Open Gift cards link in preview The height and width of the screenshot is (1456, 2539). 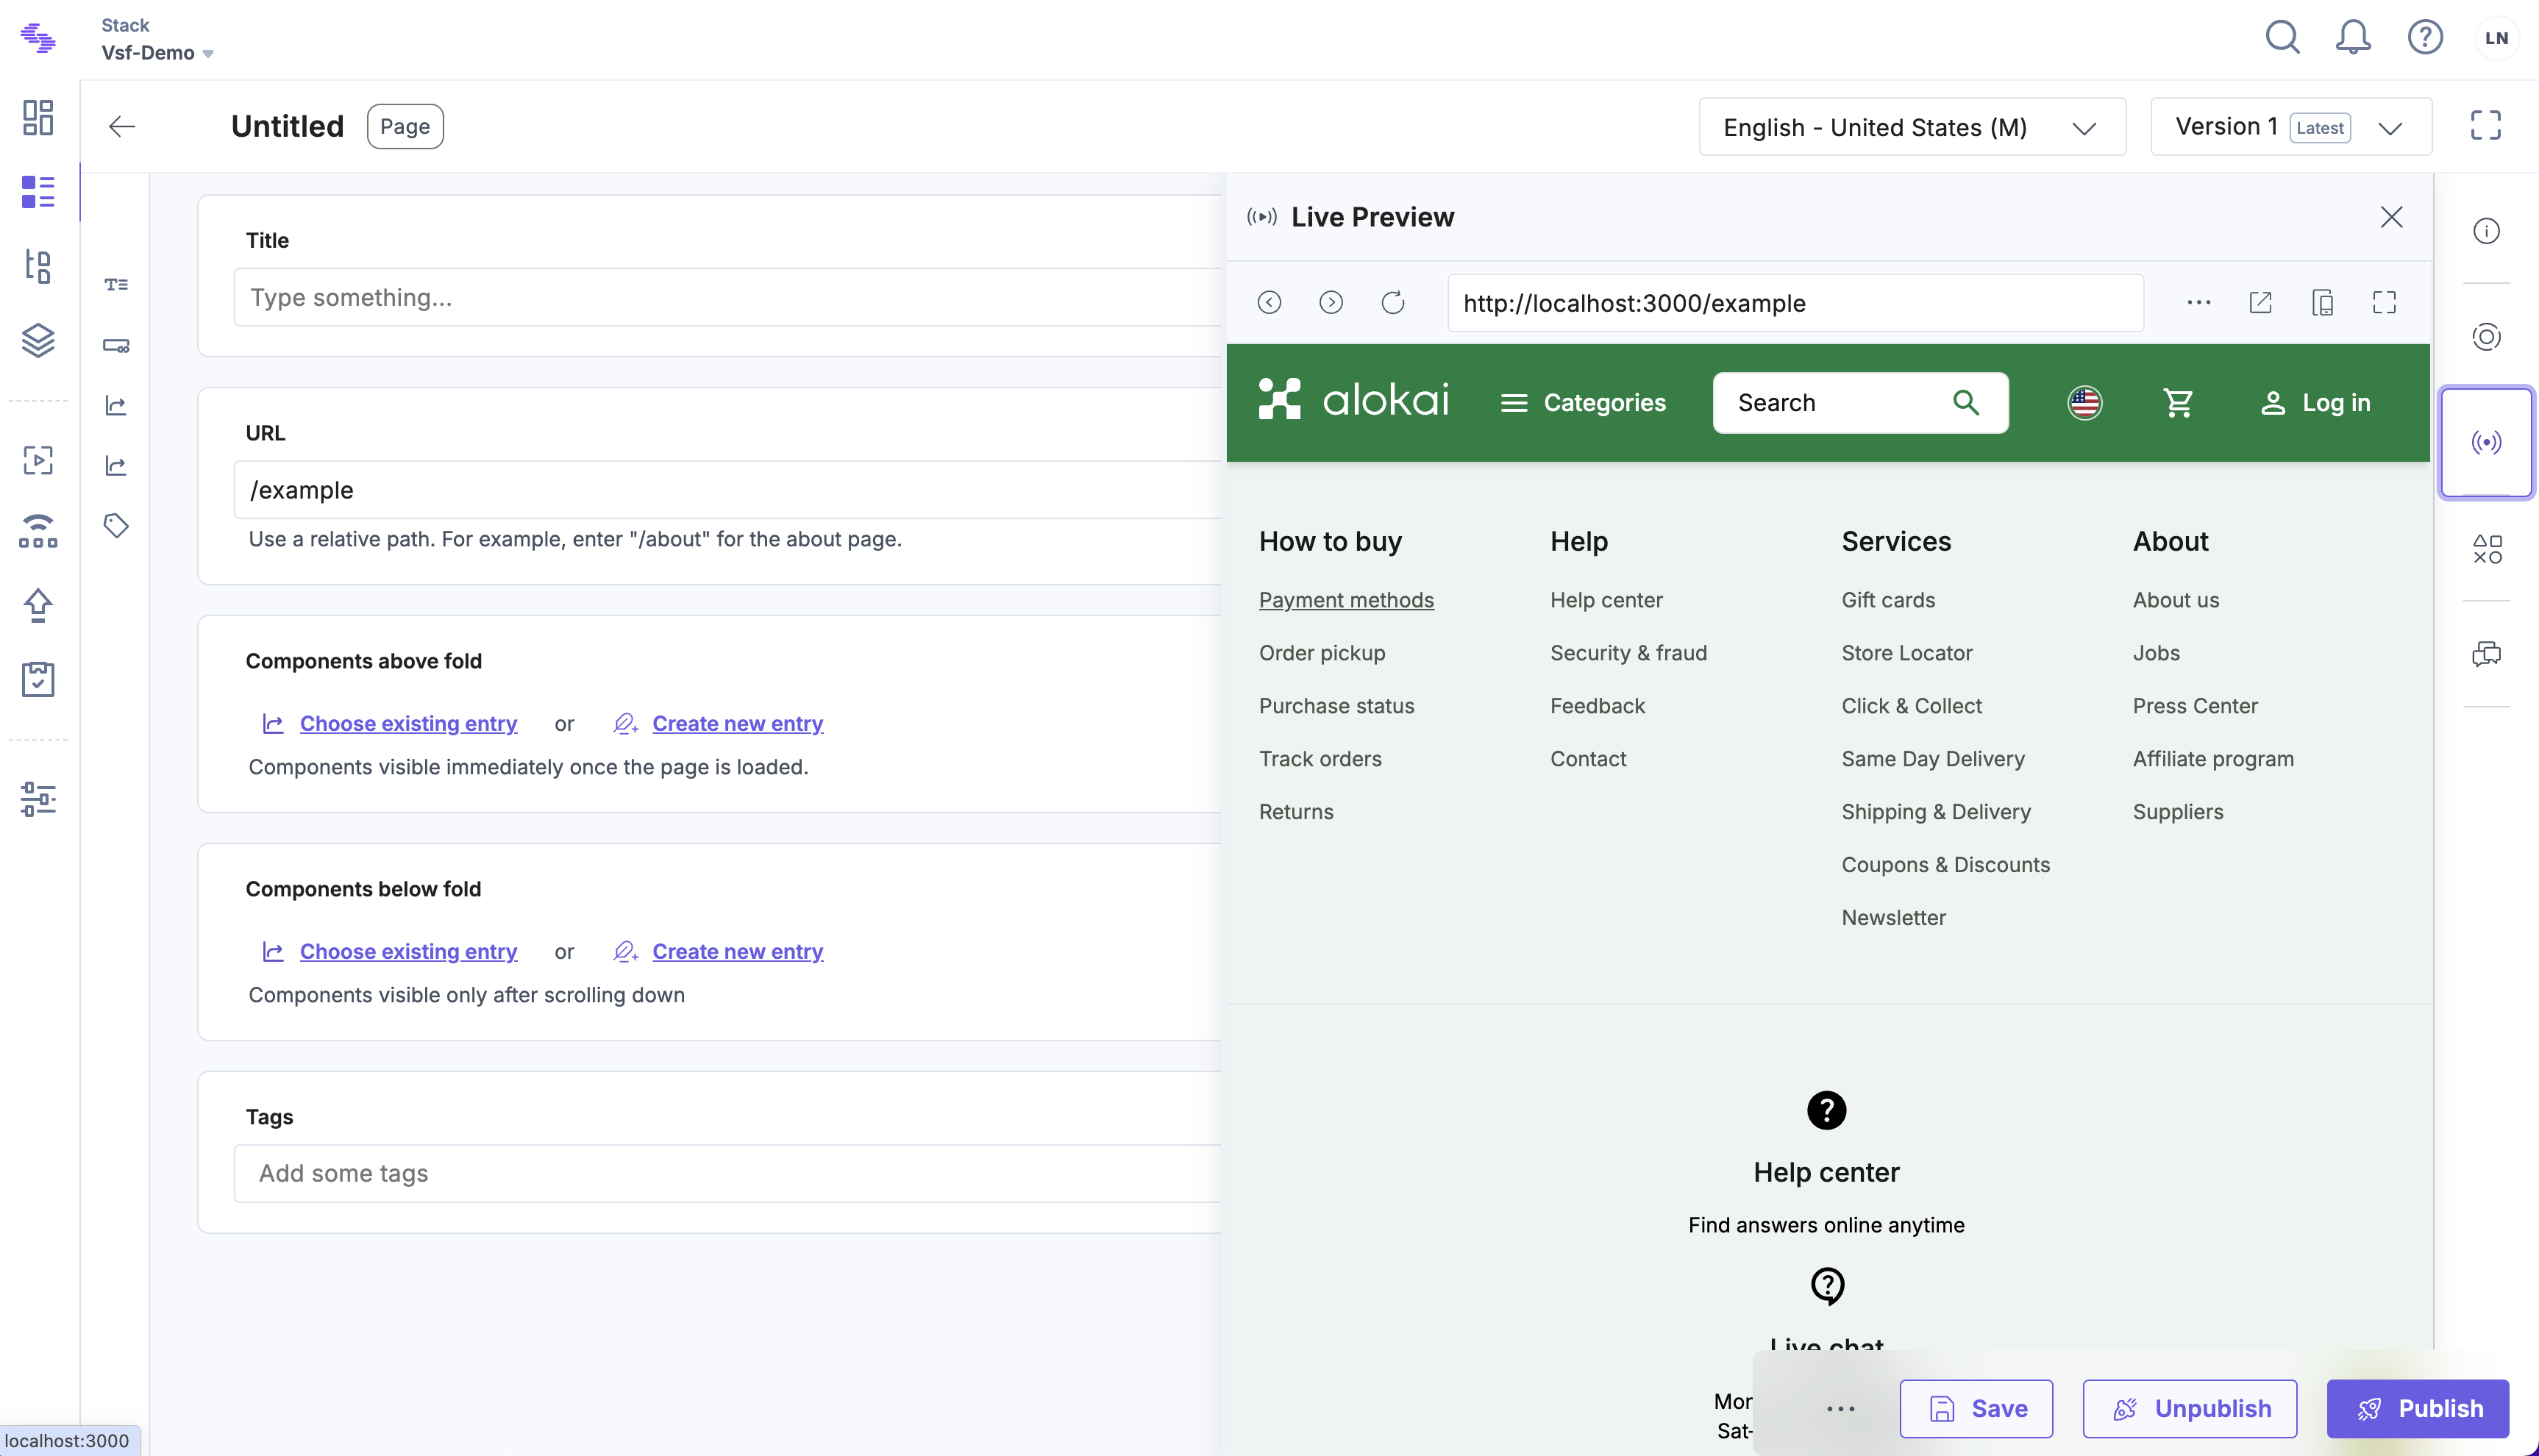pos(1888,599)
